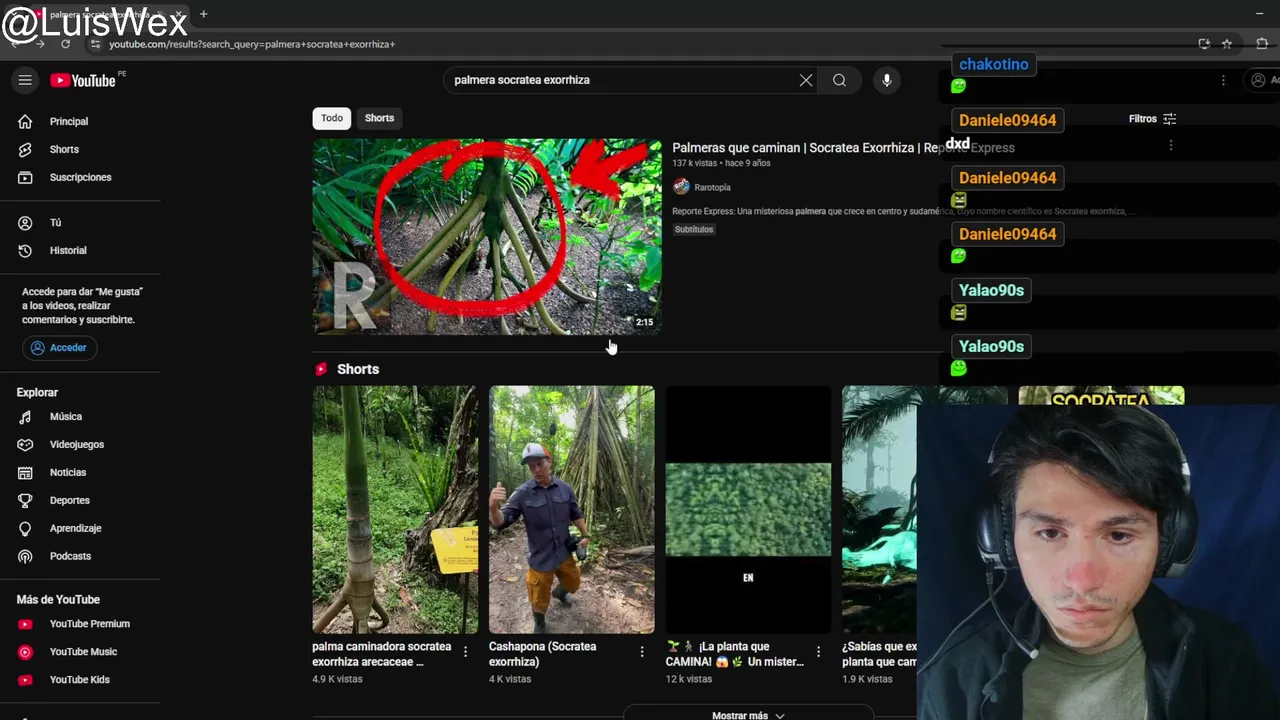Run search with magnifying glass button
This screenshot has height=720, width=1280.
click(840, 80)
